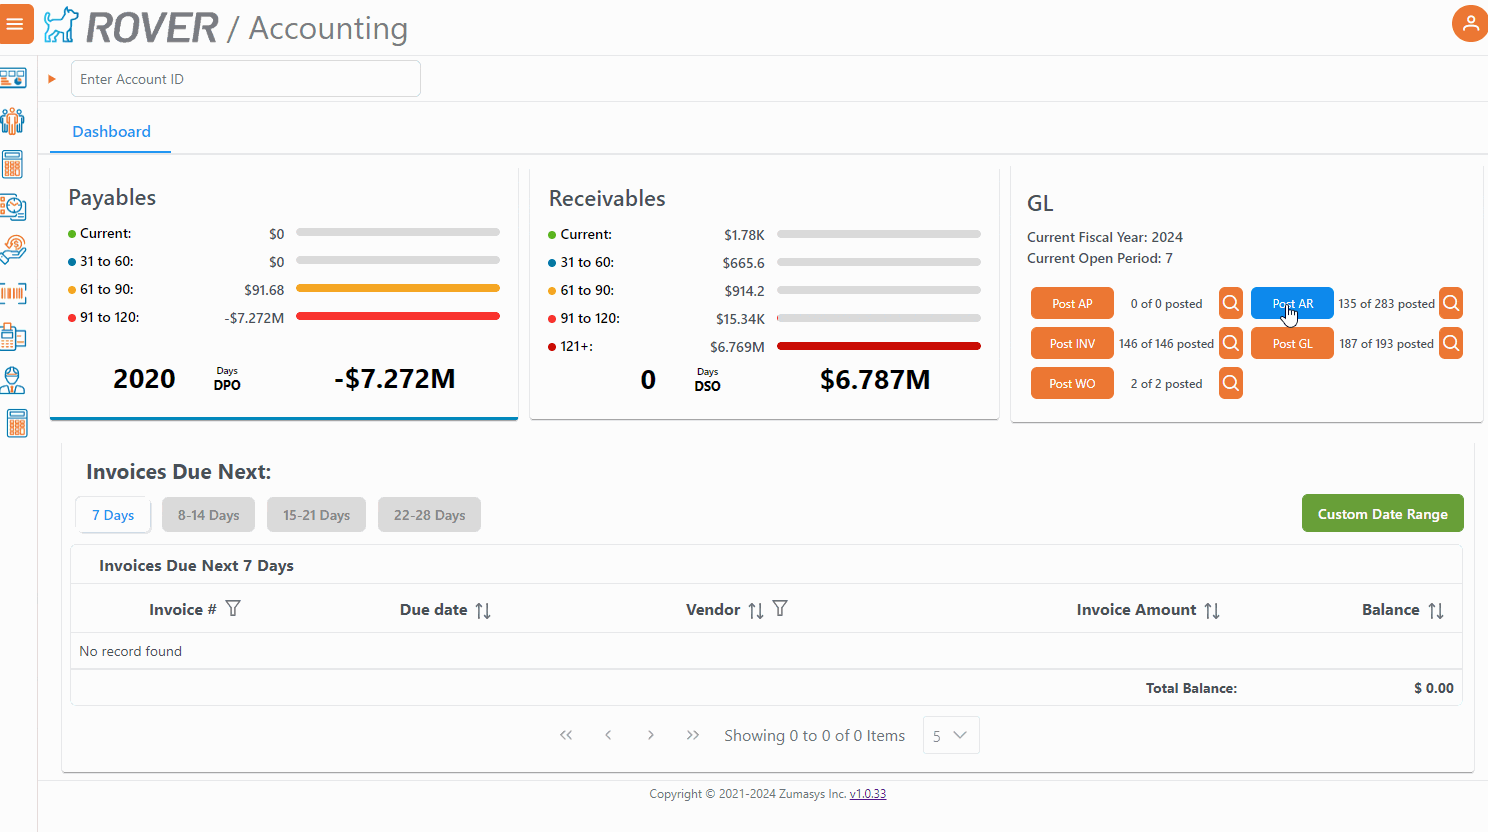
Task: Switch to the 8-14 Days range
Action: click(x=208, y=515)
